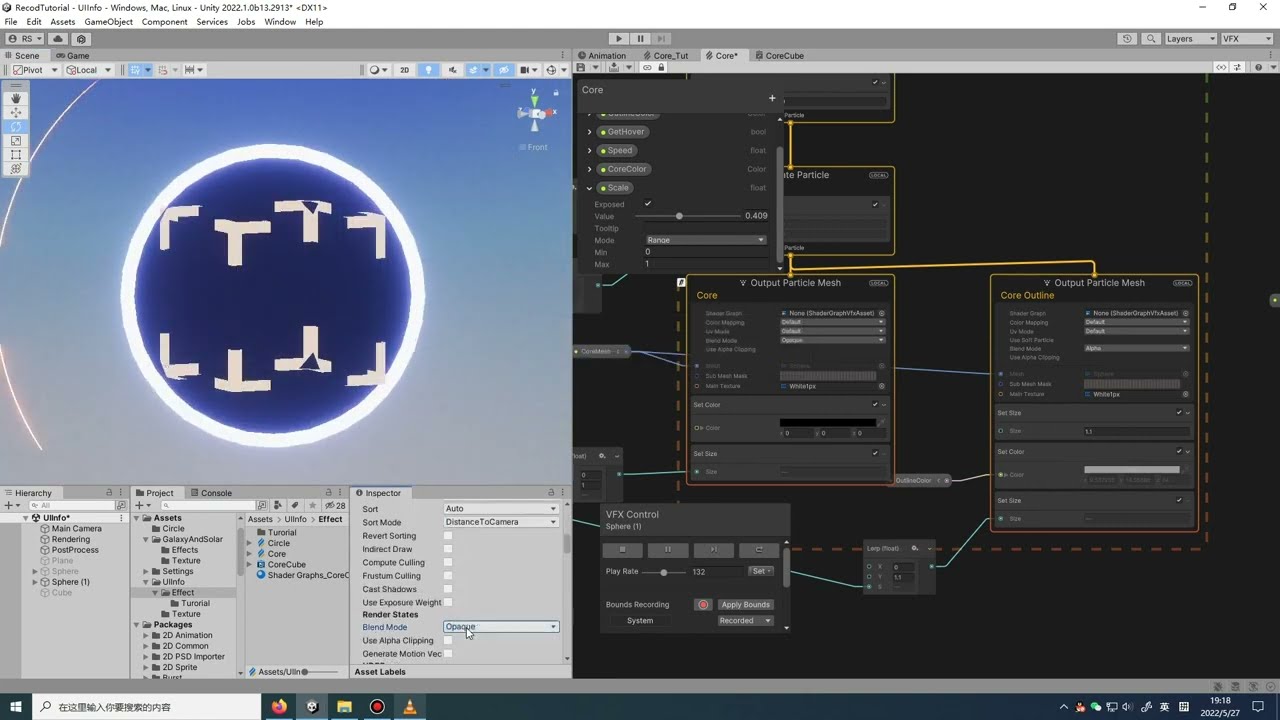Open the VLC icon in the taskbar
This screenshot has height=720, width=1280.
pyautogui.click(x=409, y=707)
